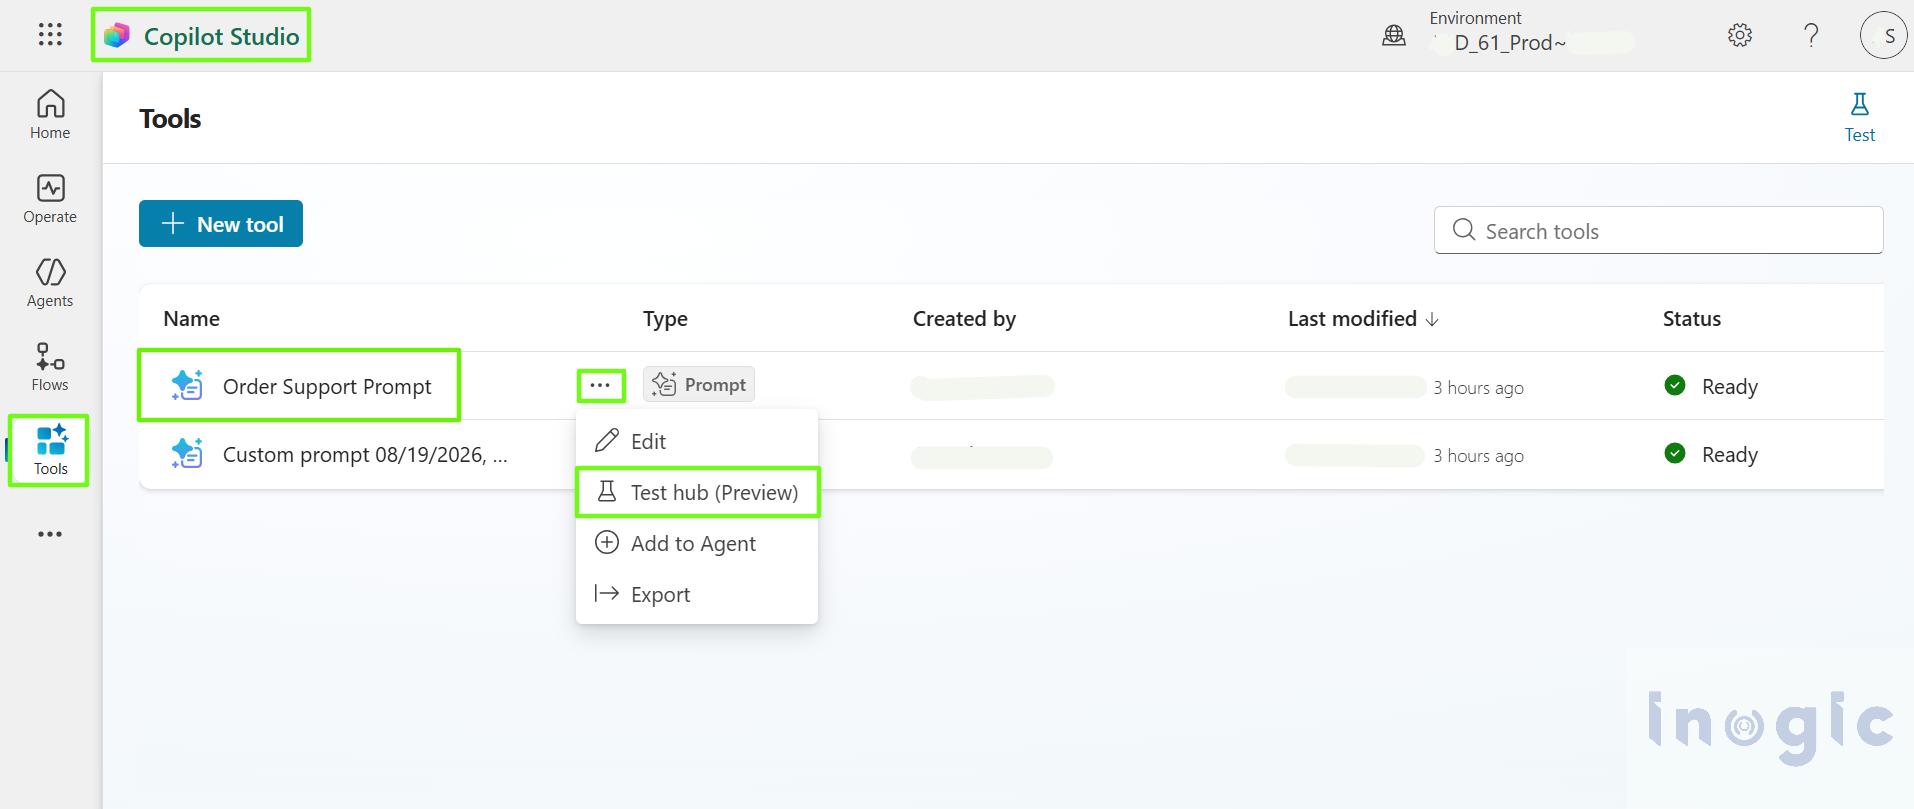
Task: Click the Name column header
Action: pos(191,319)
